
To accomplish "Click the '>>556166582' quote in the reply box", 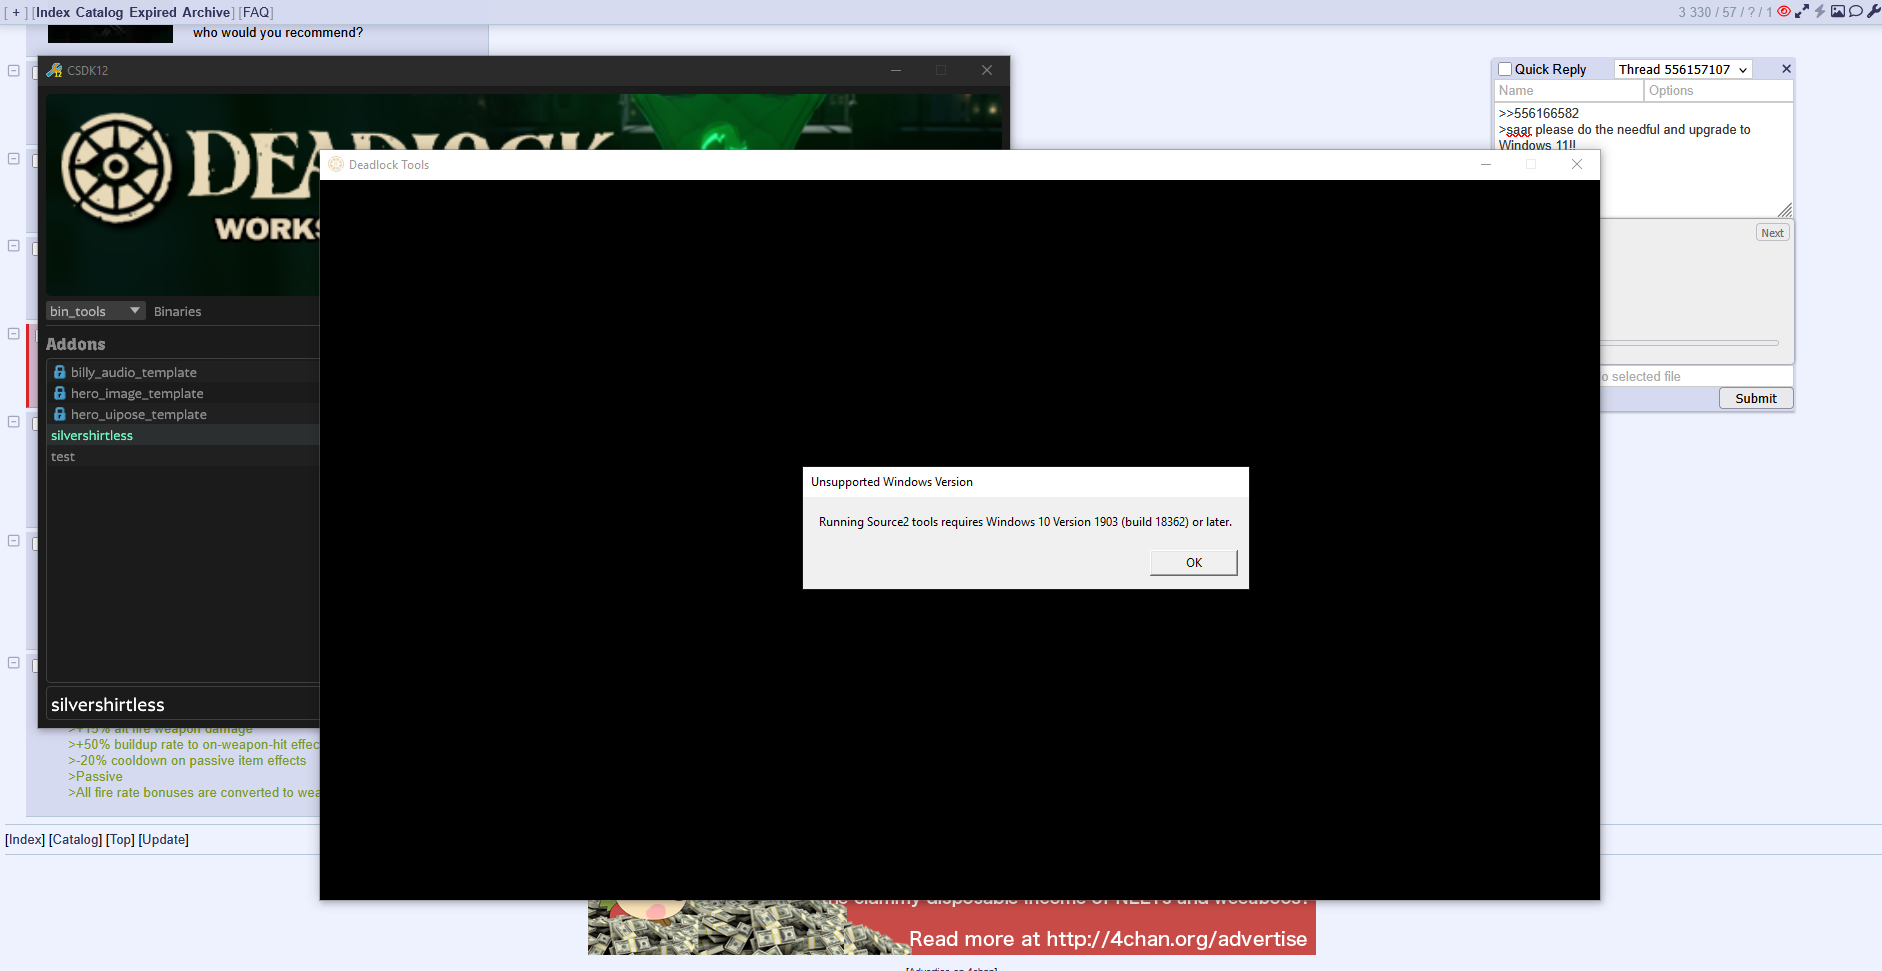I will pyautogui.click(x=1539, y=113).
